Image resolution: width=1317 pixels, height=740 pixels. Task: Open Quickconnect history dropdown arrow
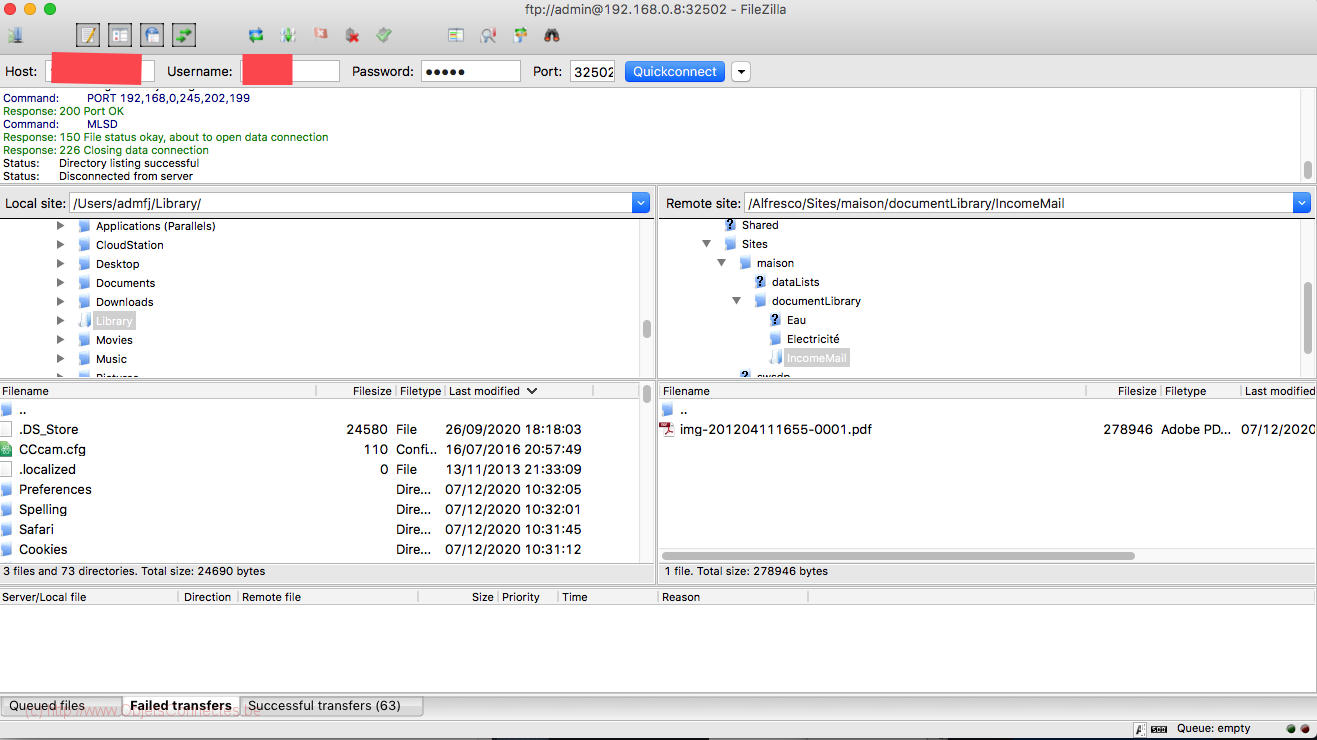point(741,71)
